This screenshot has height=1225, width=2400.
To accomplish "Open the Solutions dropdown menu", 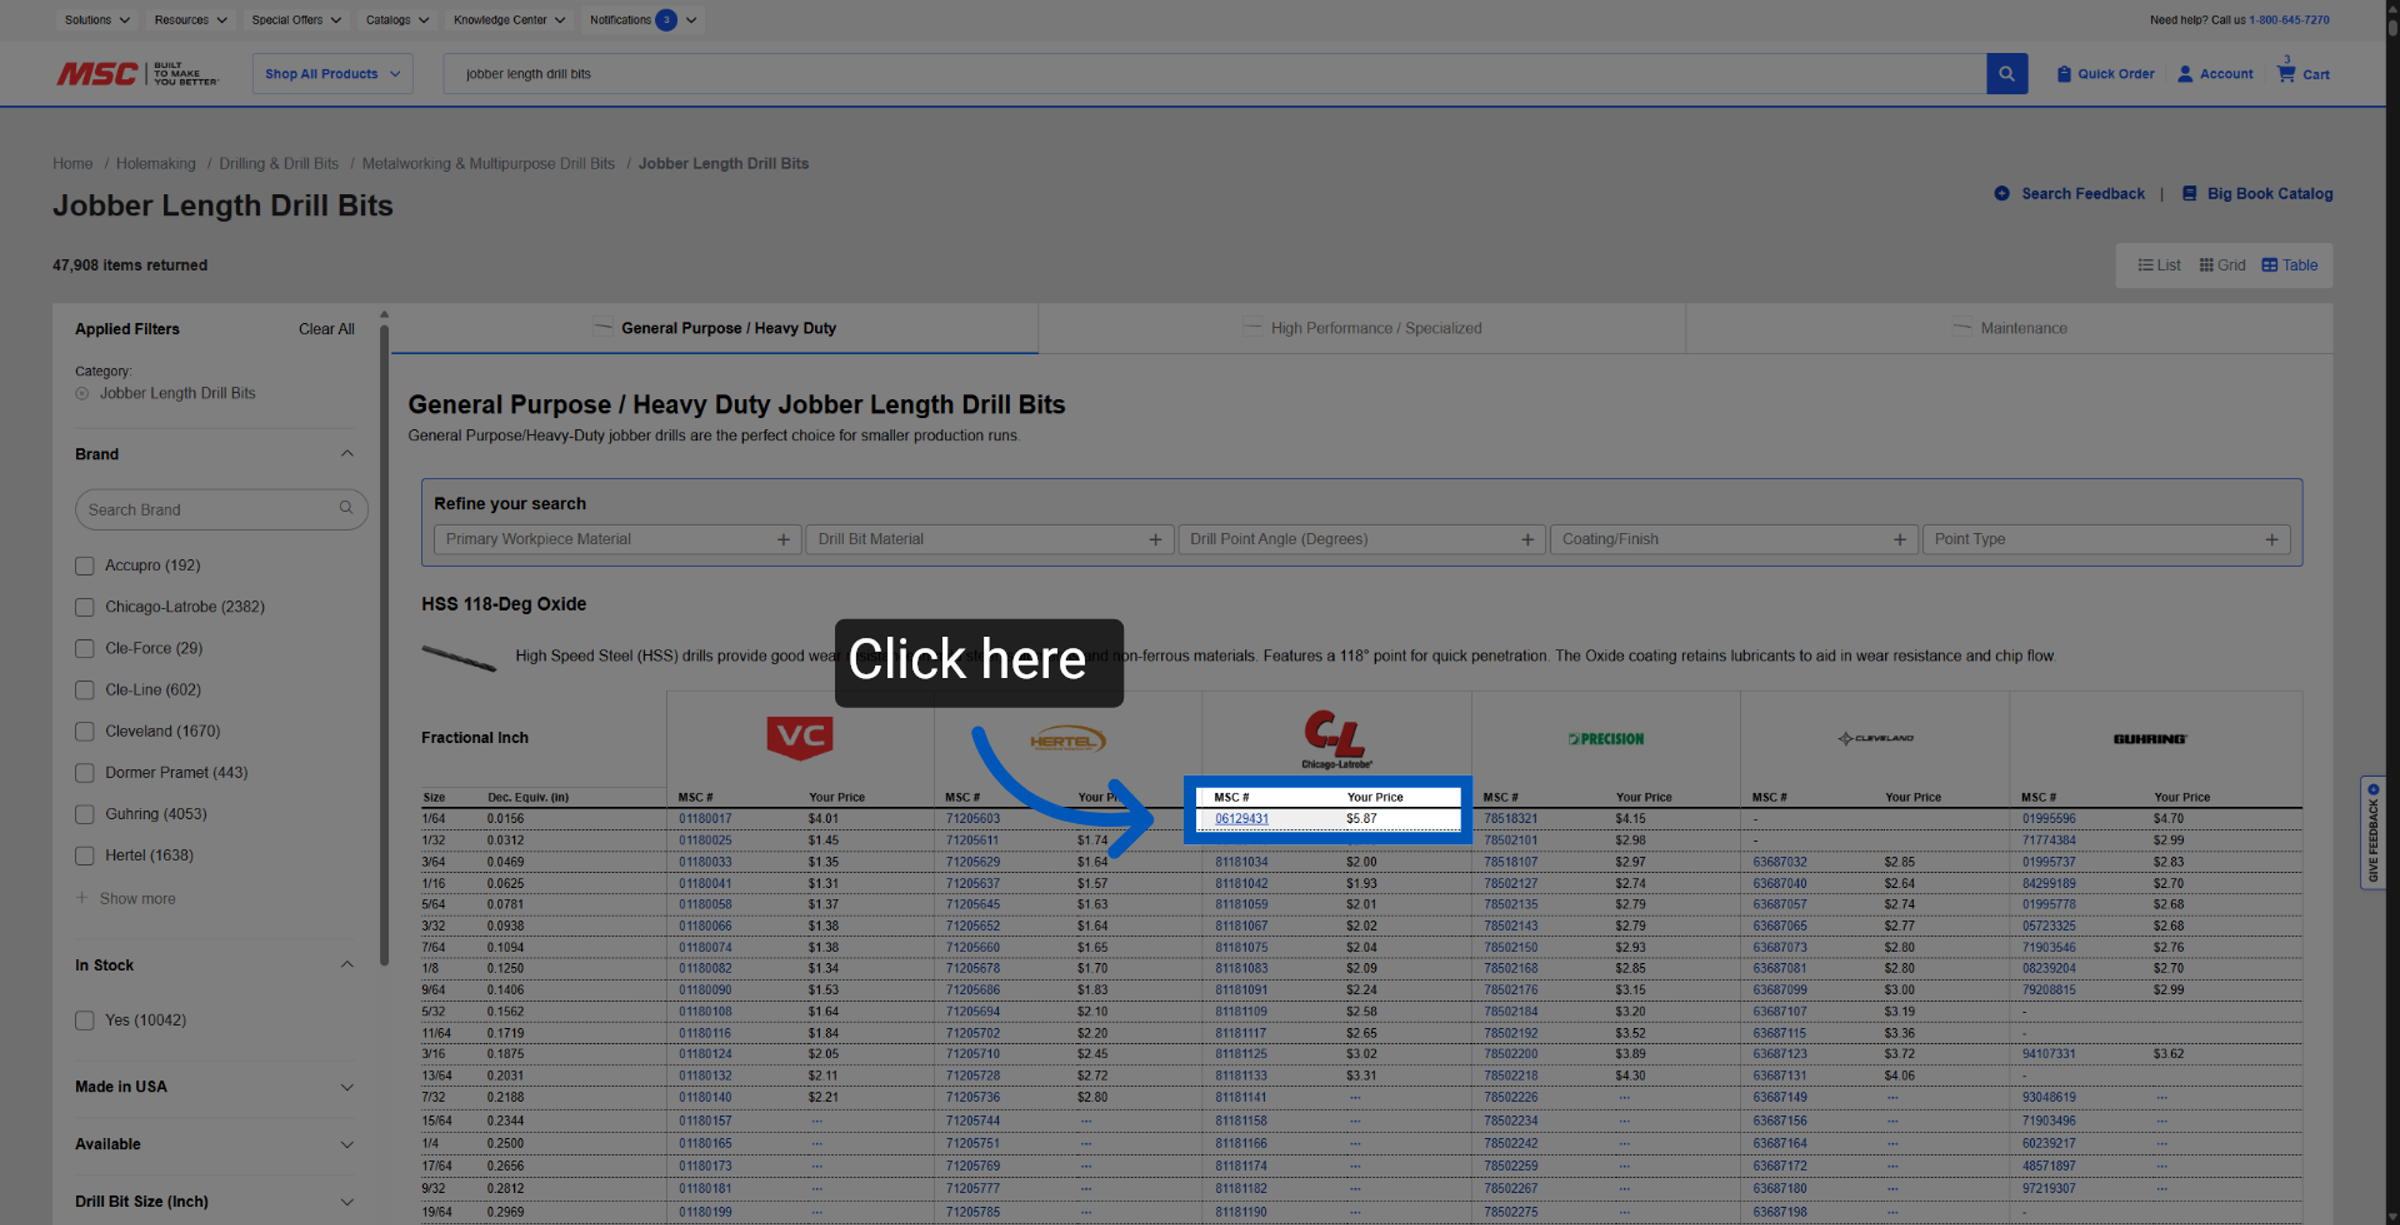I will pyautogui.click(x=97, y=19).
